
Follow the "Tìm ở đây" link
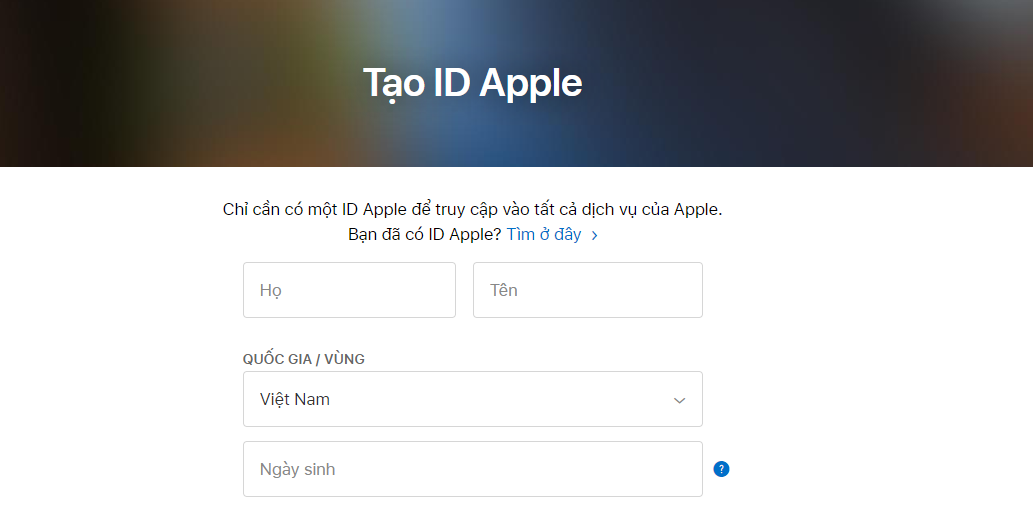(x=543, y=234)
